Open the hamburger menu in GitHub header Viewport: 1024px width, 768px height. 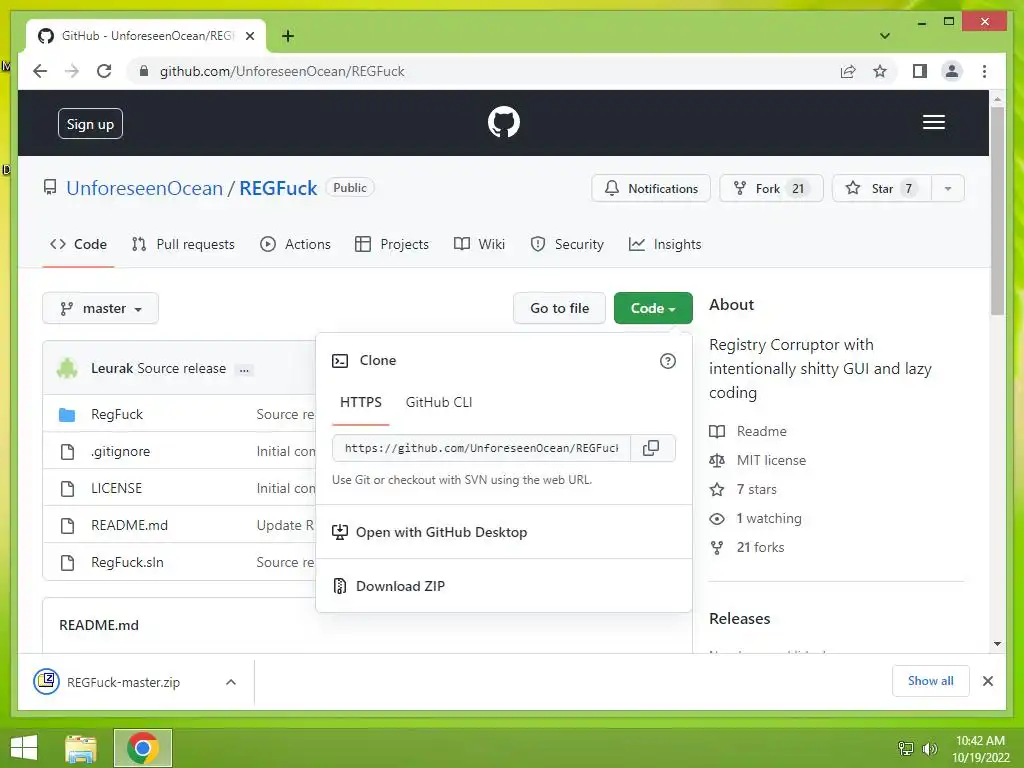tap(933, 122)
